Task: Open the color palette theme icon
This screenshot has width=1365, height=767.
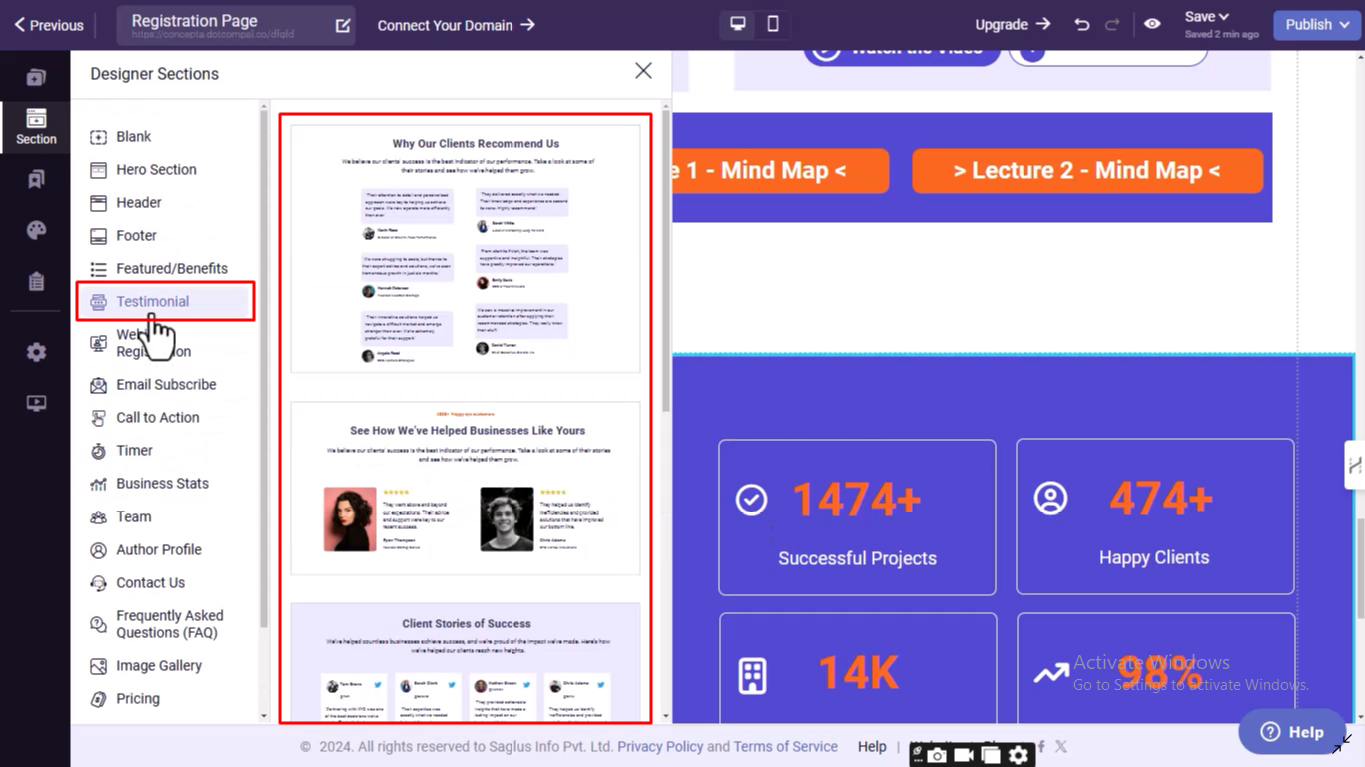Action: tap(36, 230)
